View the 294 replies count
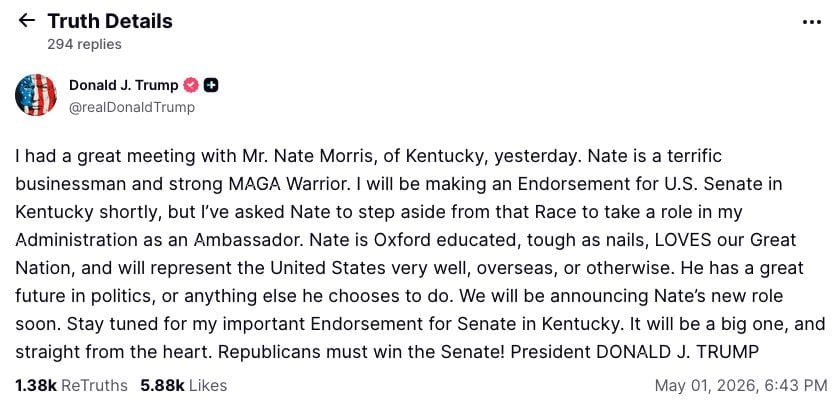Image resolution: width=838 pixels, height=403 pixels. pyautogui.click(x=84, y=44)
